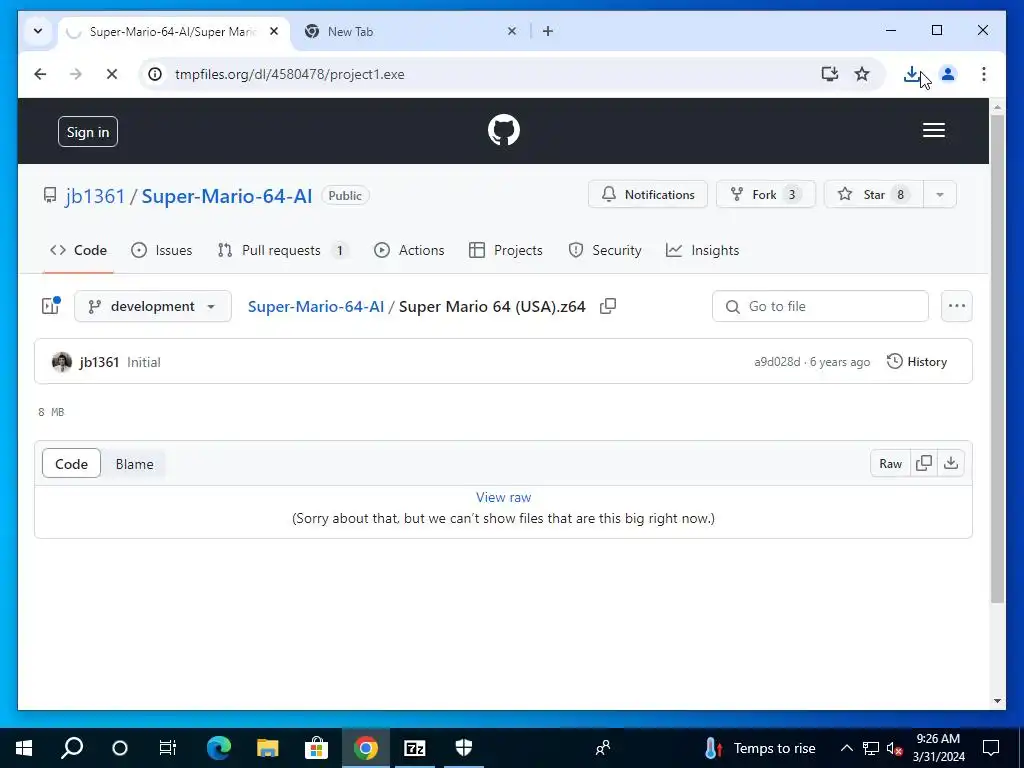Open File Explorer from taskbar
This screenshot has width=1024, height=768.
267,748
